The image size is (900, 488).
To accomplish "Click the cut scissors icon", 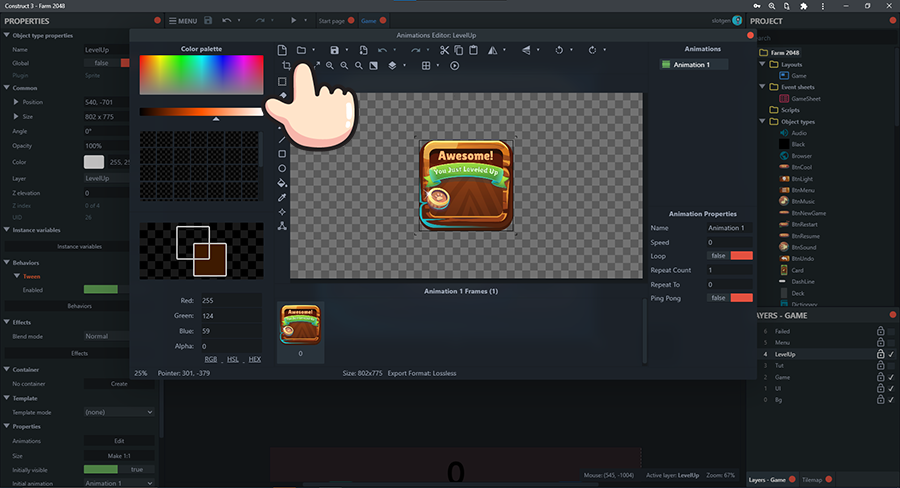I will [x=444, y=50].
